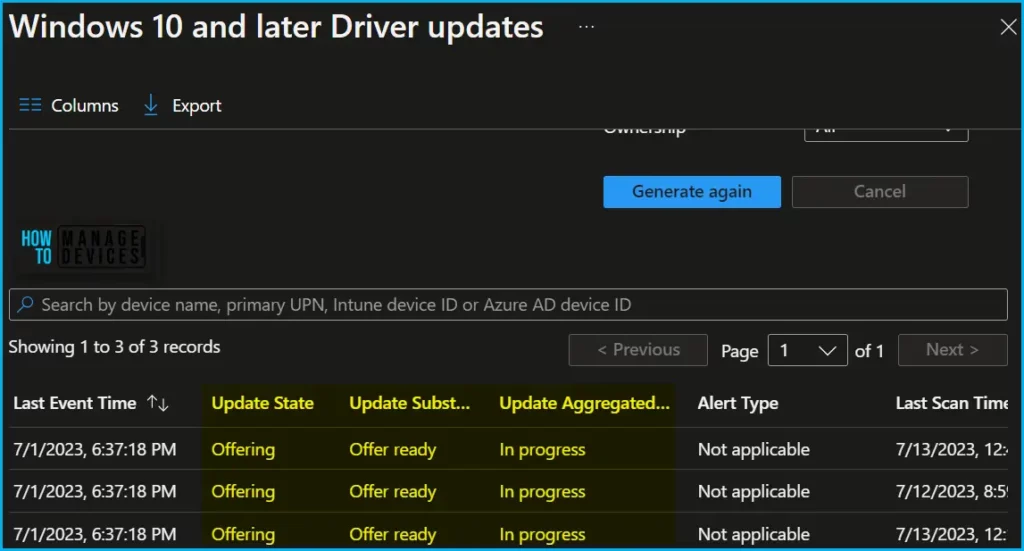This screenshot has height=551, width=1024.
Task: Open the Page number dropdown
Action: (x=807, y=350)
